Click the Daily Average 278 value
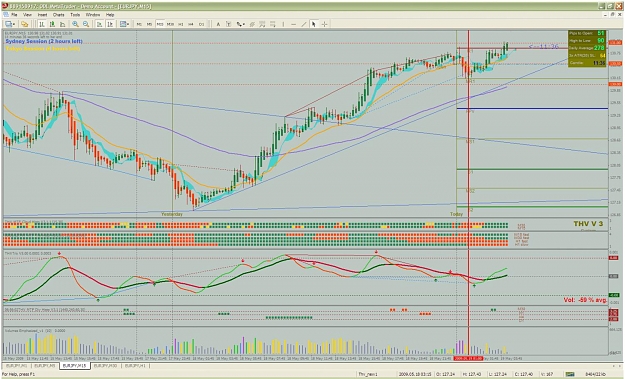This screenshot has height=379, width=625. (x=599, y=48)
